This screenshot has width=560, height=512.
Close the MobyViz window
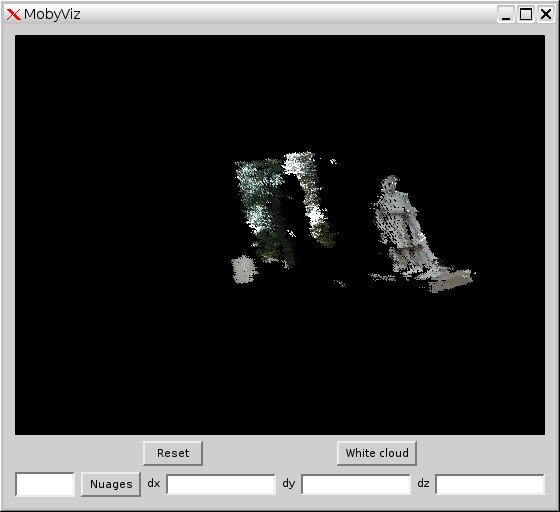(x=546, y=15)
